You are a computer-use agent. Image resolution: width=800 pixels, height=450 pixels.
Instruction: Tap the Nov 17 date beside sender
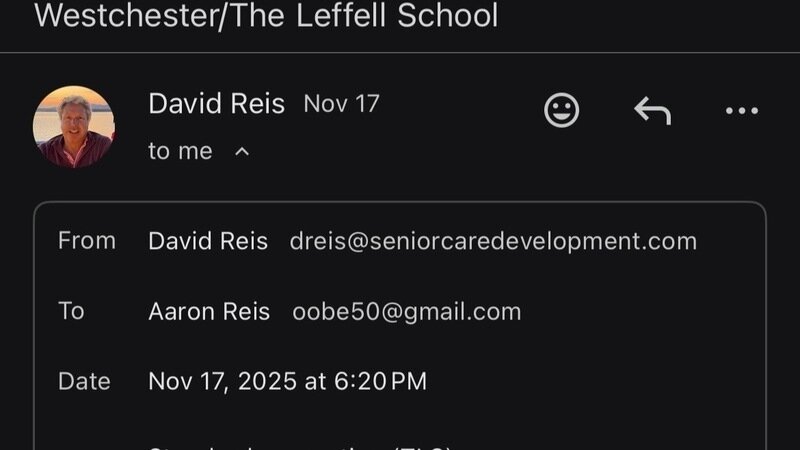tap(341, 104)
